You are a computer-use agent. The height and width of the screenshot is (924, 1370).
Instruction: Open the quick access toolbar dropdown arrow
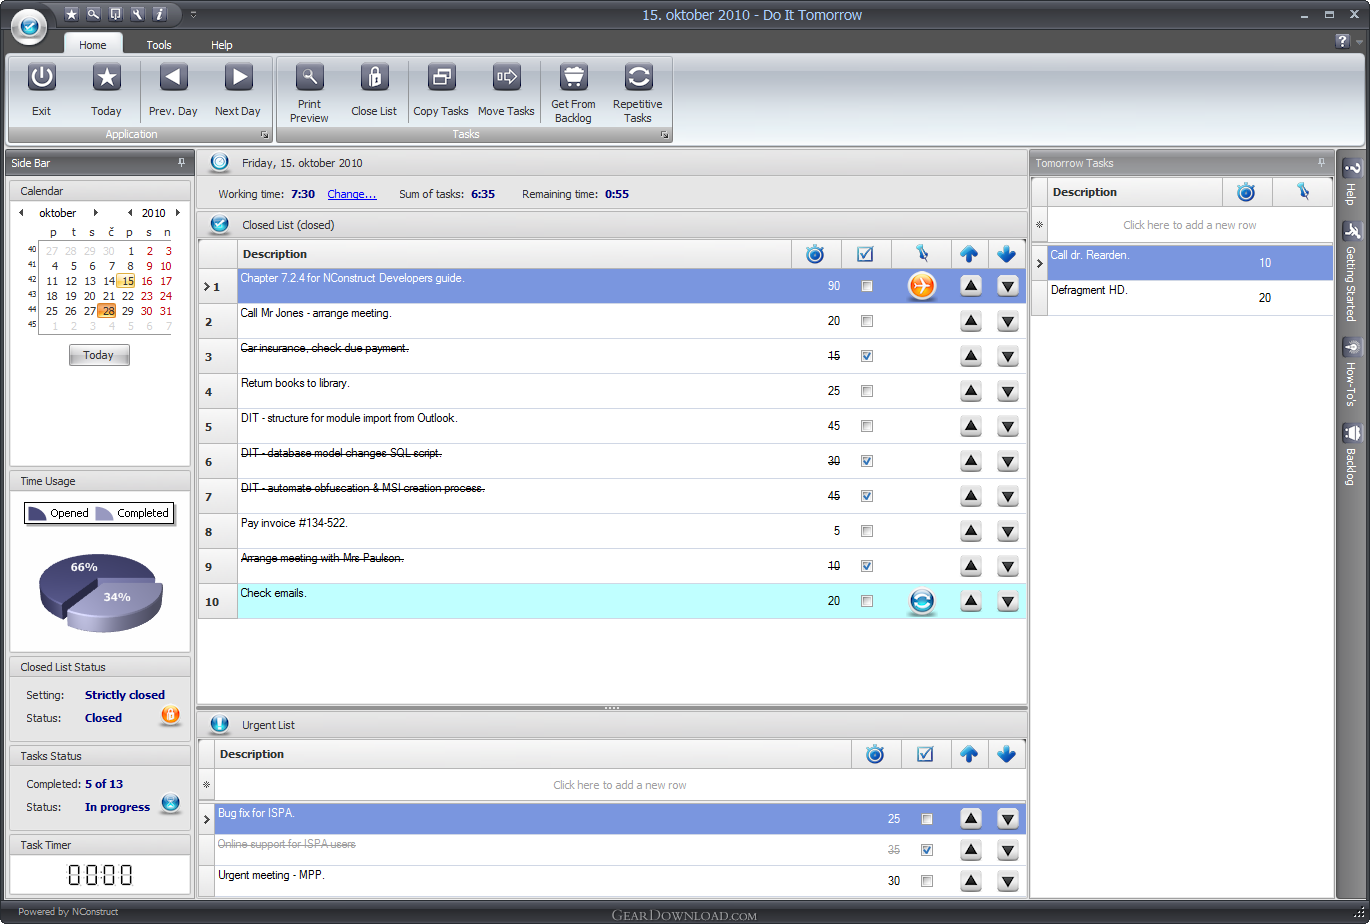[193, 14]
